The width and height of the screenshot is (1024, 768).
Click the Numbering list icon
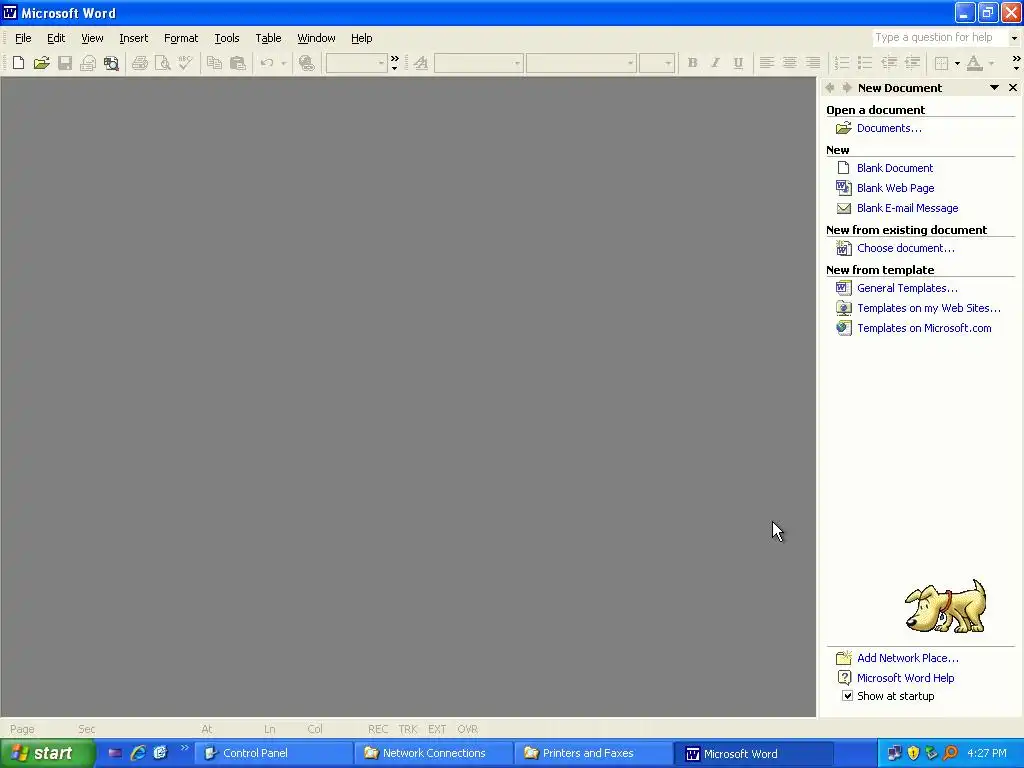pos(842,63)
